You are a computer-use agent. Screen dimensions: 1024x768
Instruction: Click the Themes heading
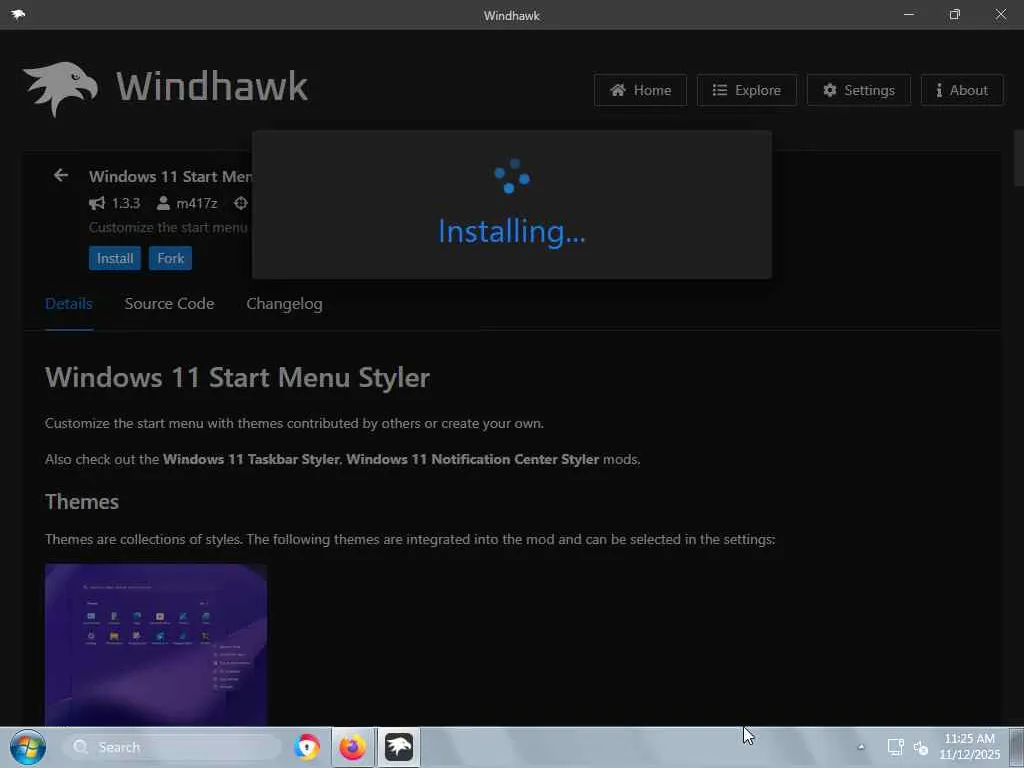pos(82,502)
